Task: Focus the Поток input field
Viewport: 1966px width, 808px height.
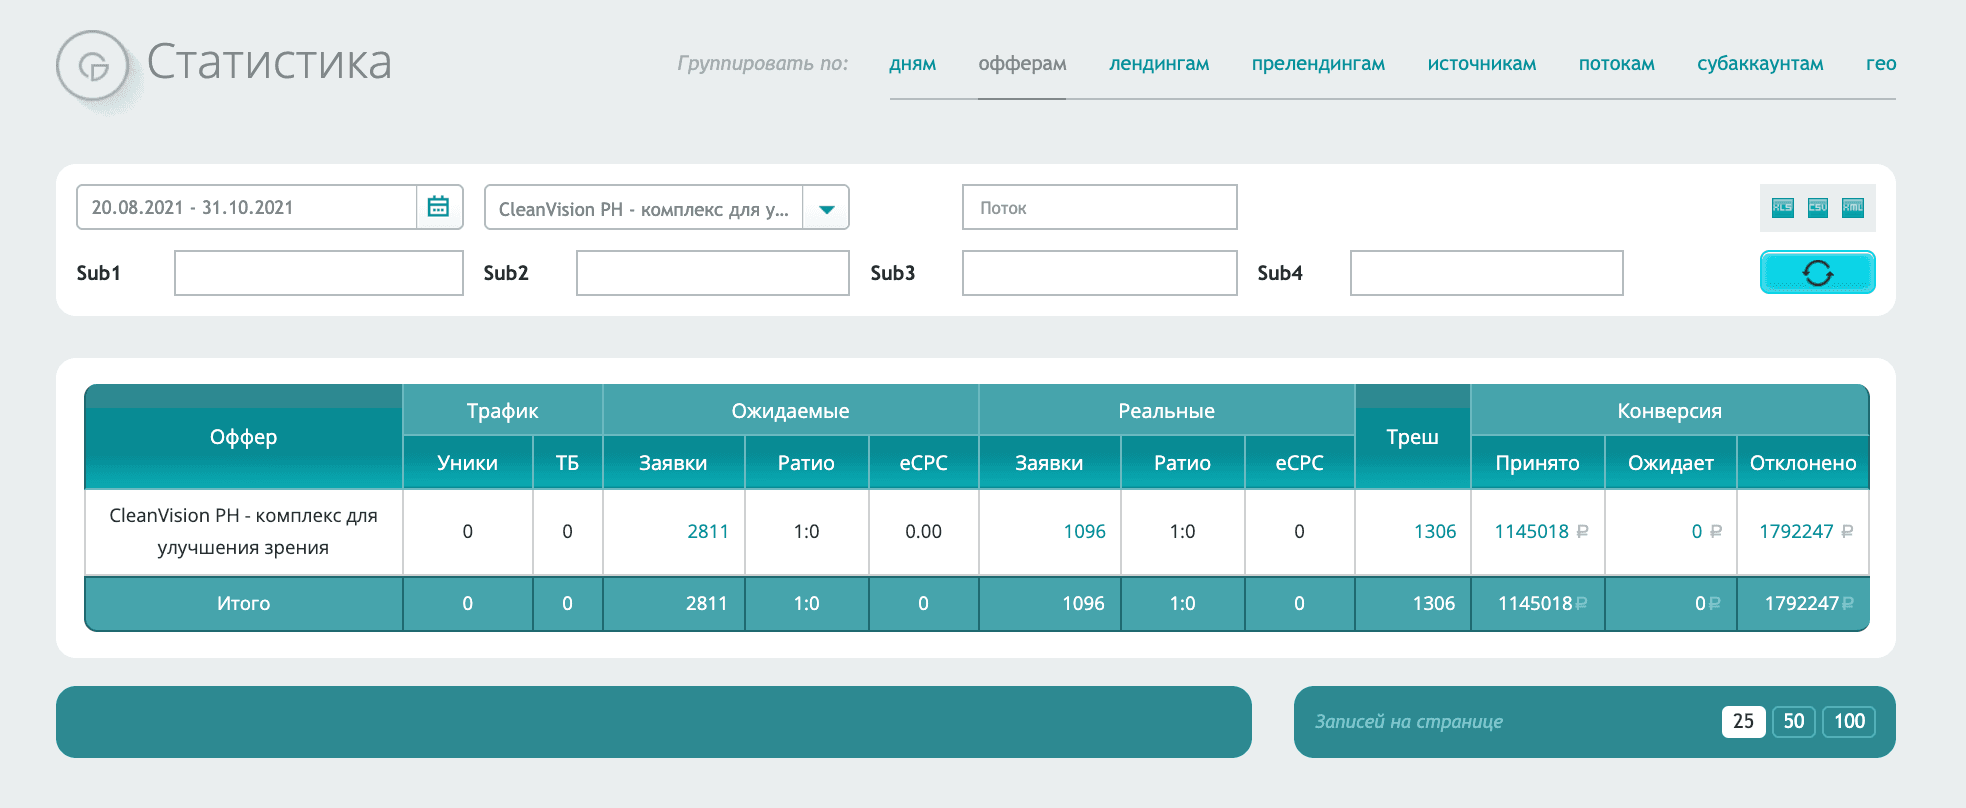Action: 1100,207
